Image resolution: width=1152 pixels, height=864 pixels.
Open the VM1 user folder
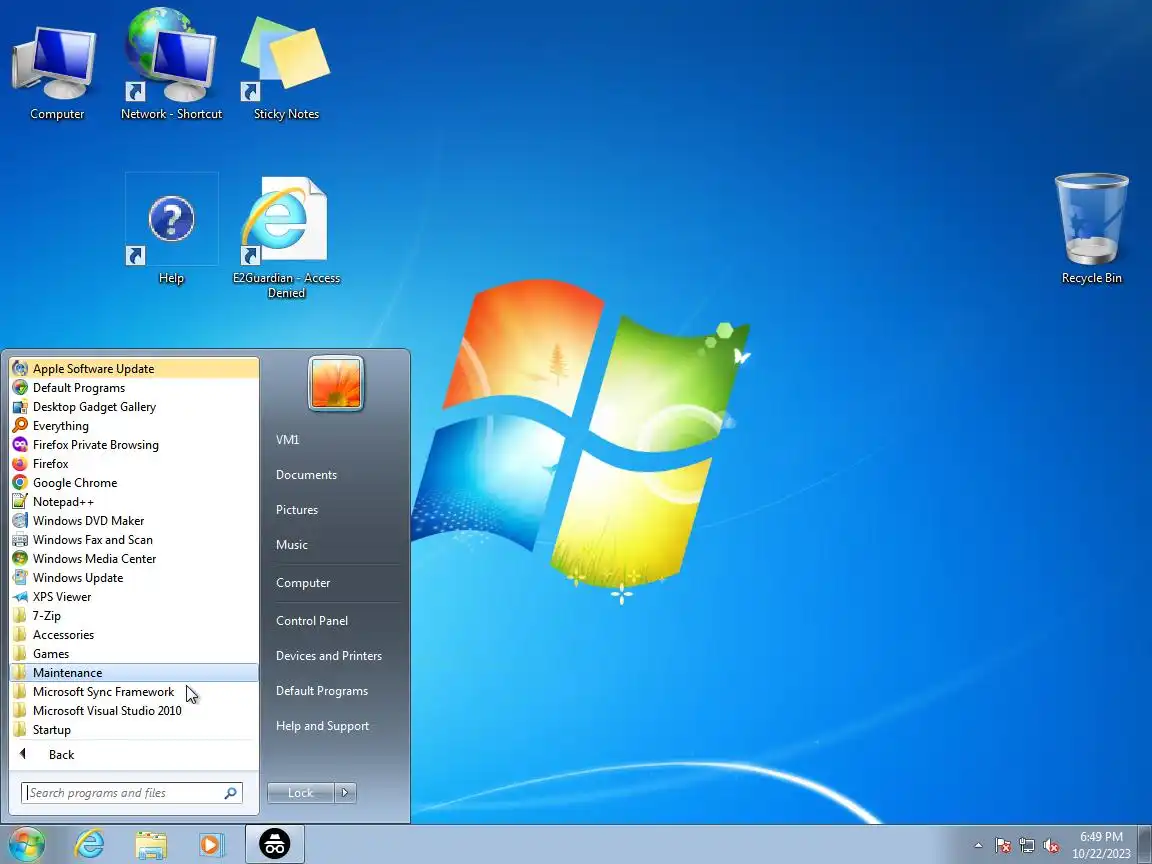tap(335, 439)
